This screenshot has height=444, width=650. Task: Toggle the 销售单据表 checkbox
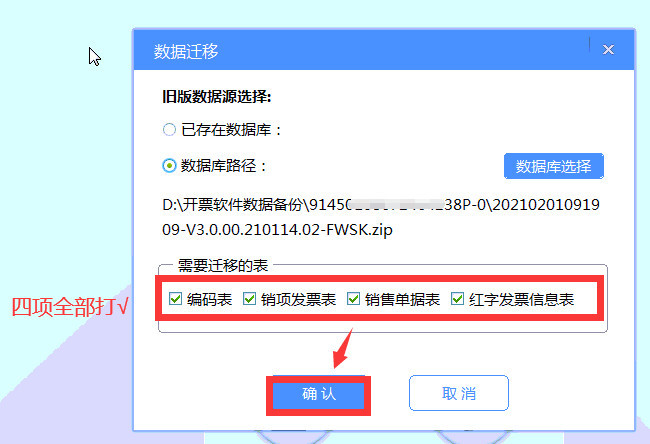353,298
